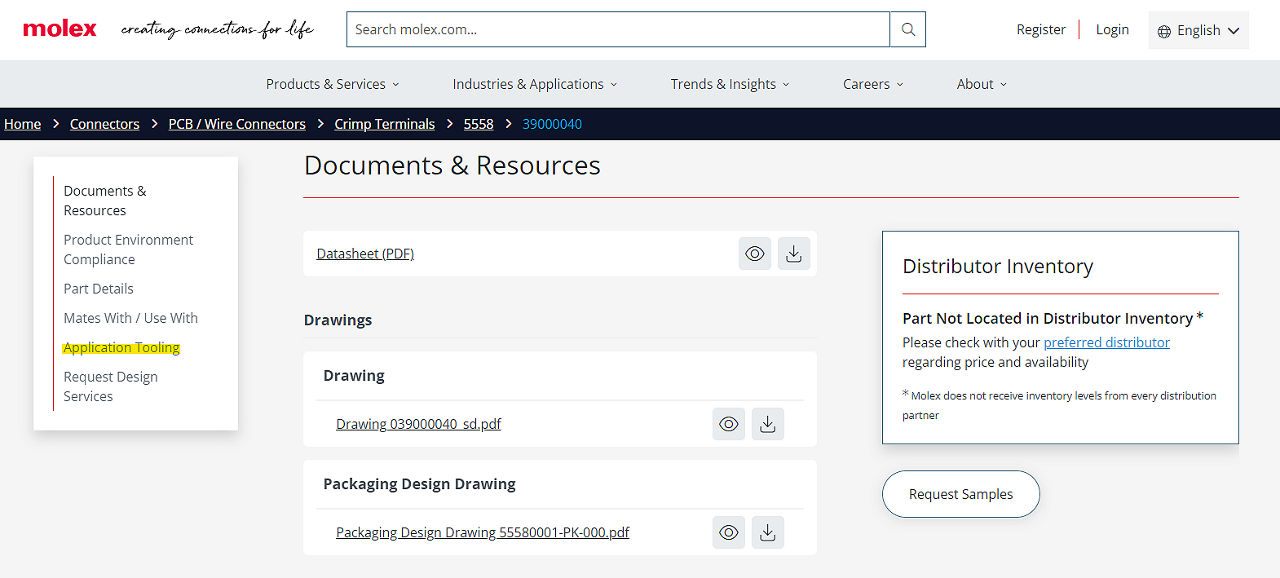This screenshot has height=578, width=1280.
Task: Open the English language dropdown
Action: (x=1199, y=31)
